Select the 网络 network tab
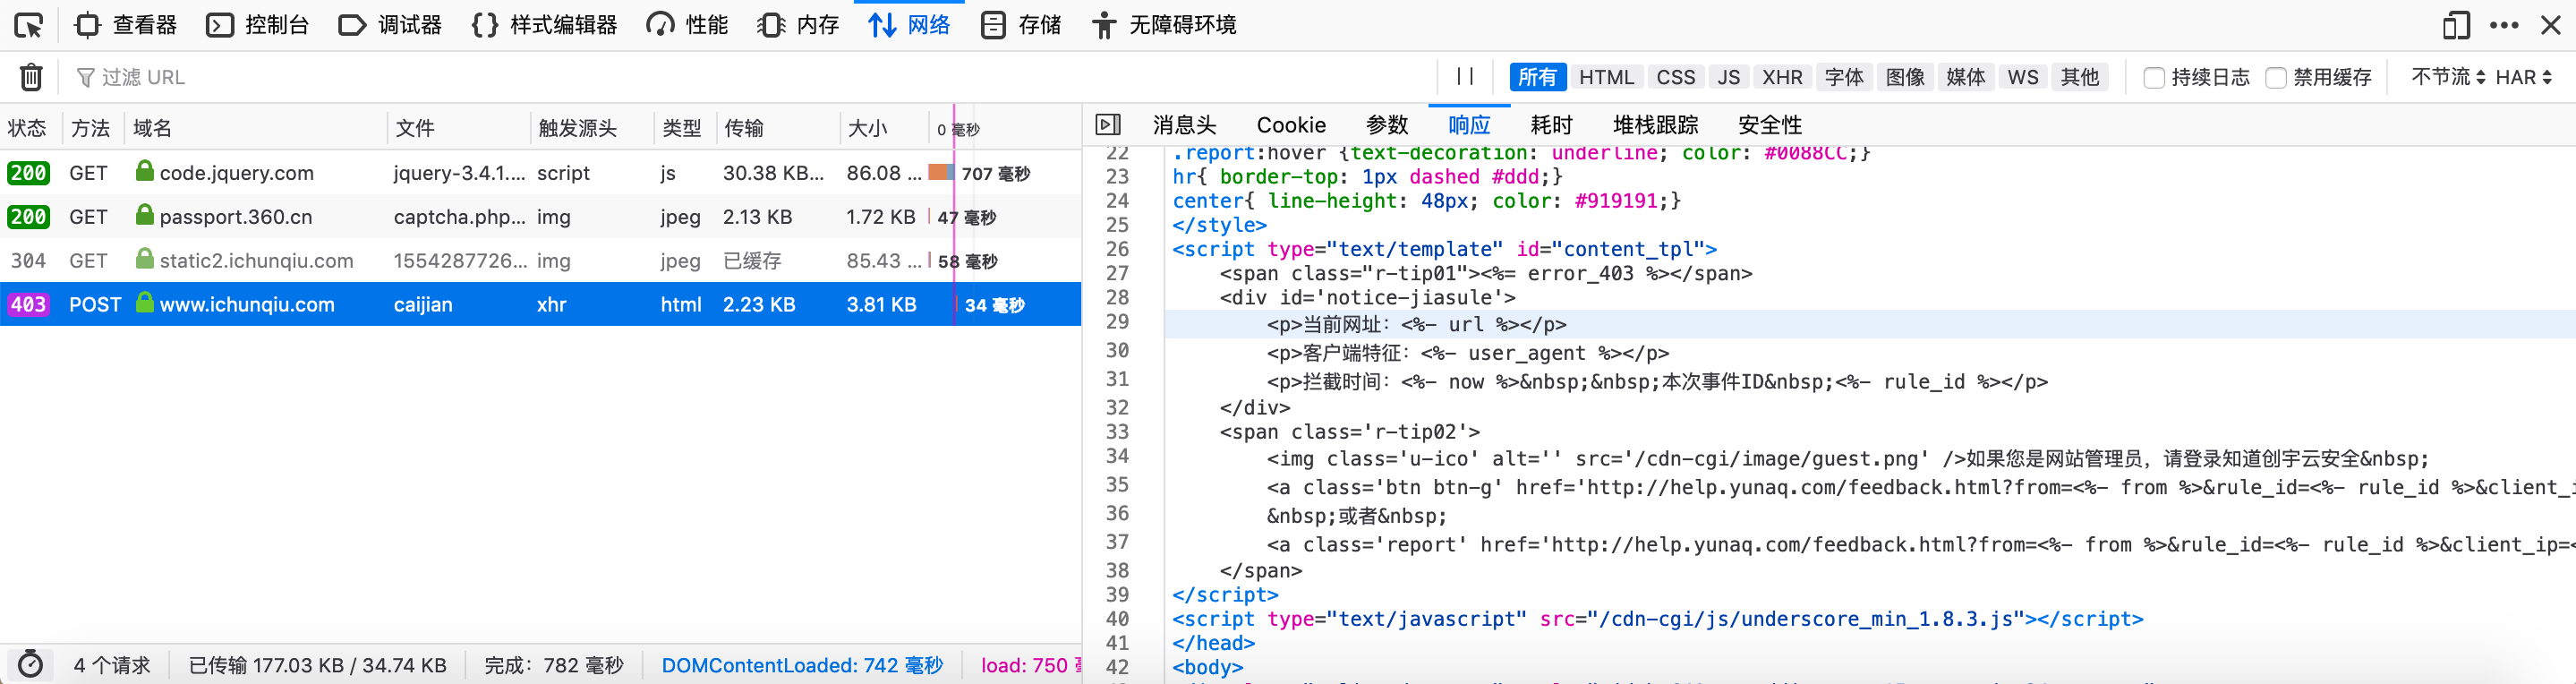Image resolution: width=2576 pixels, height=684 pixels. pyautogui.click(x=909, y=25)
